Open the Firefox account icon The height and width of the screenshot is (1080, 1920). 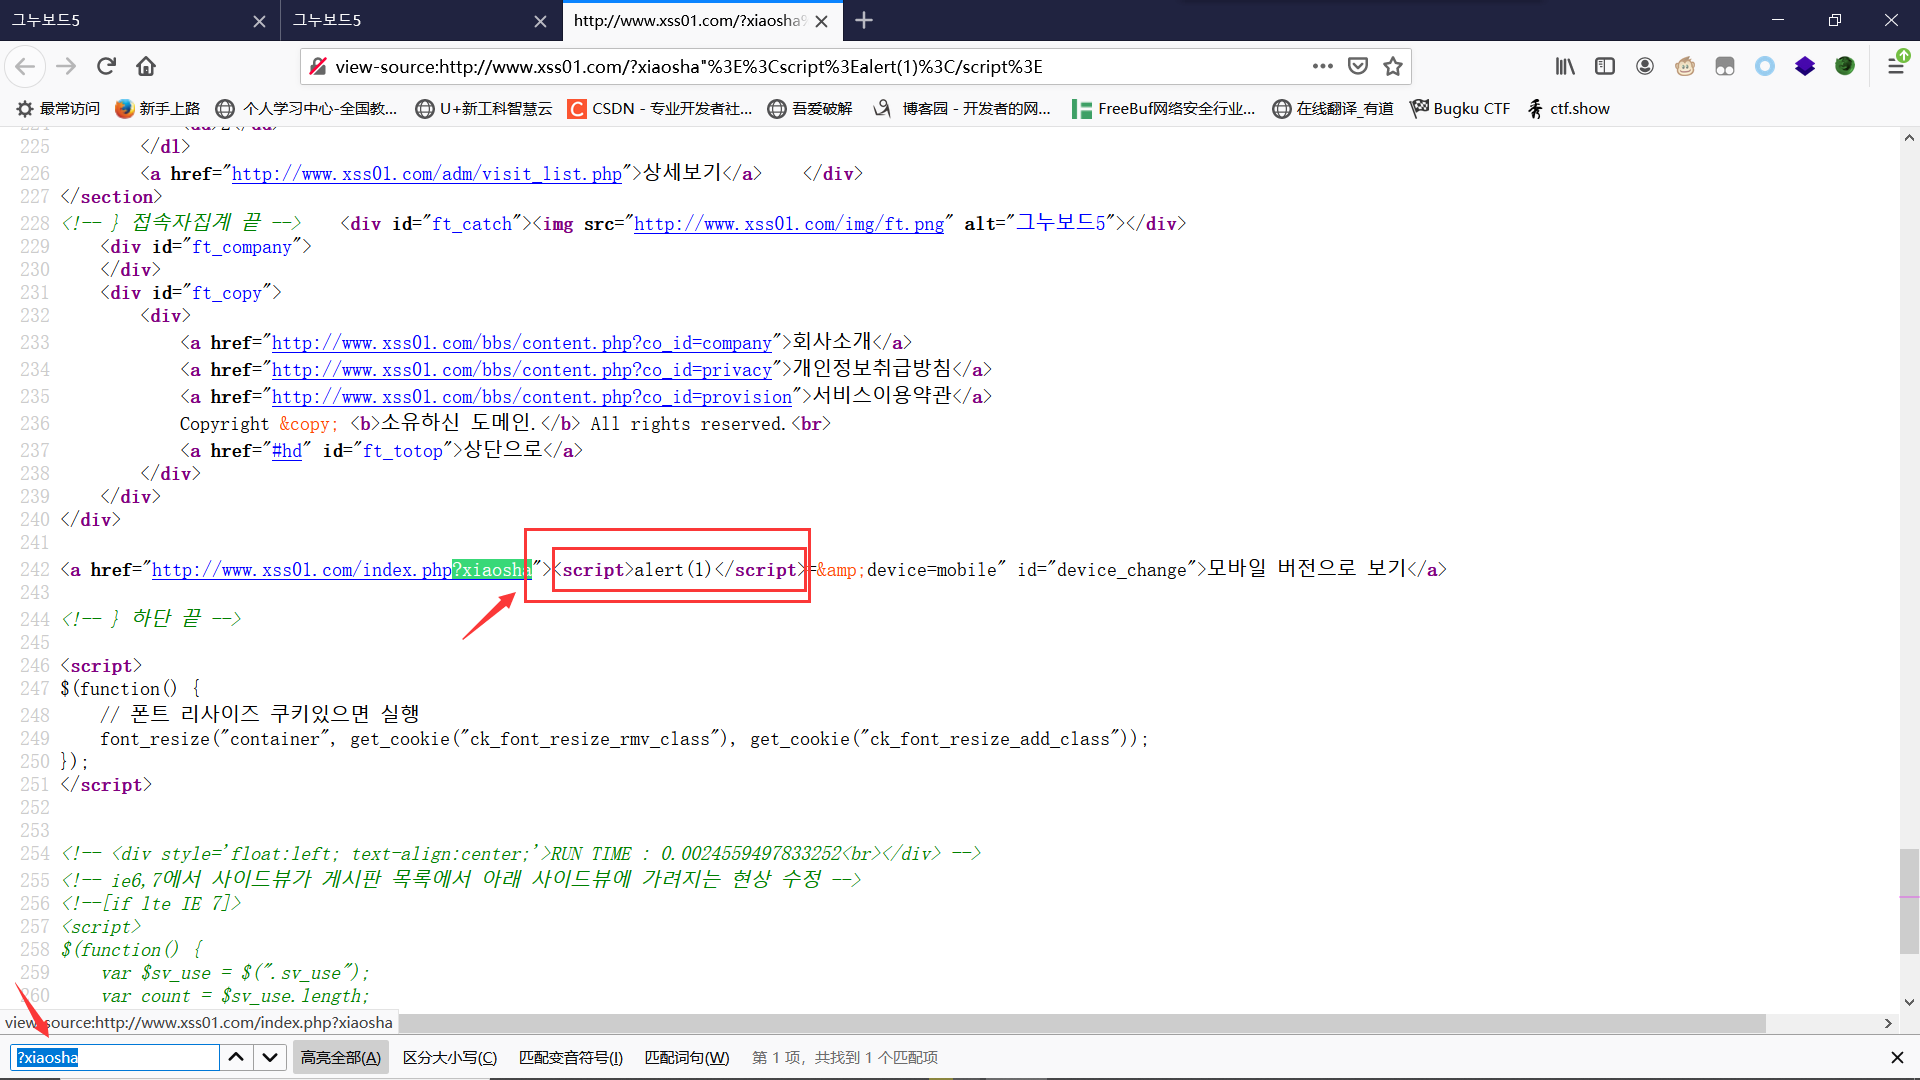(1645, 66)
